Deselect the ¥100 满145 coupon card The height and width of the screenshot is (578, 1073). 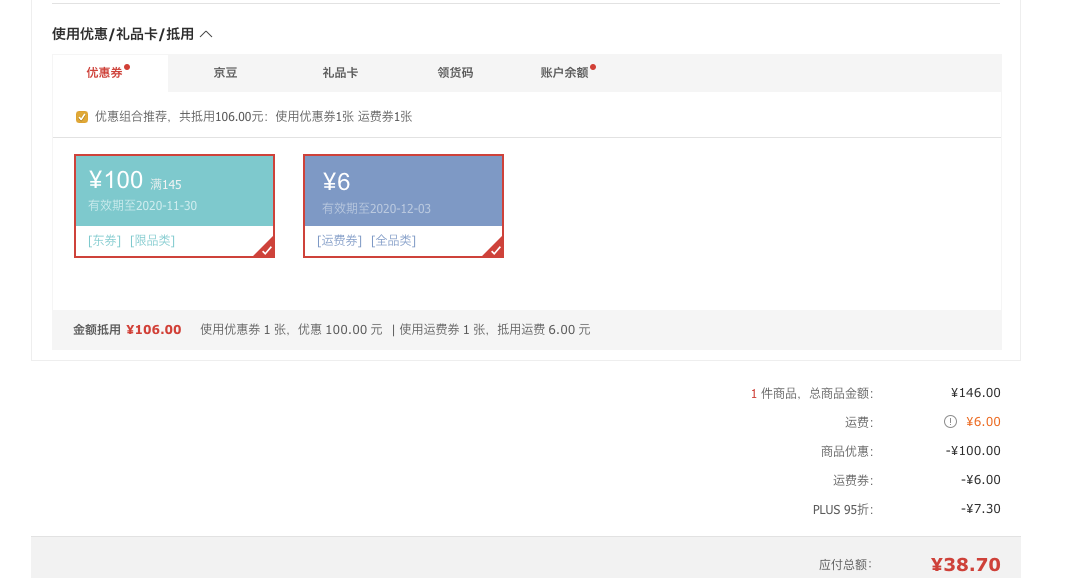(174, 206)
